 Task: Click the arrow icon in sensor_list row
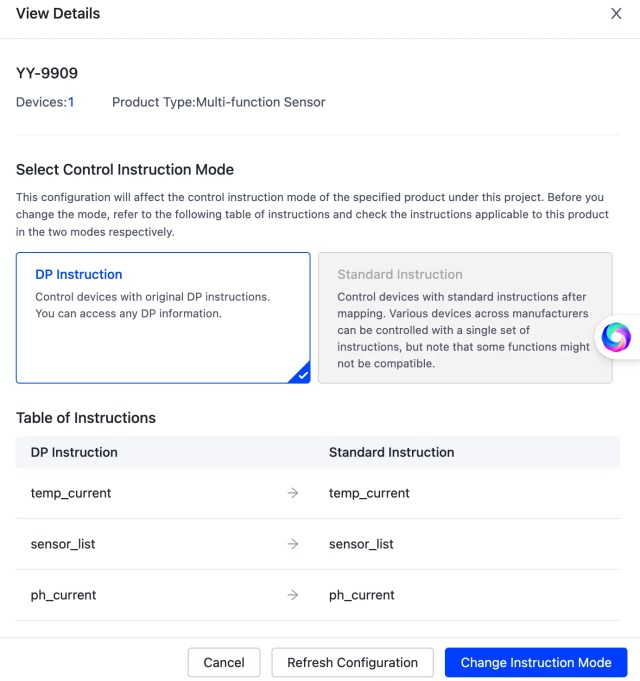(293, 544)
